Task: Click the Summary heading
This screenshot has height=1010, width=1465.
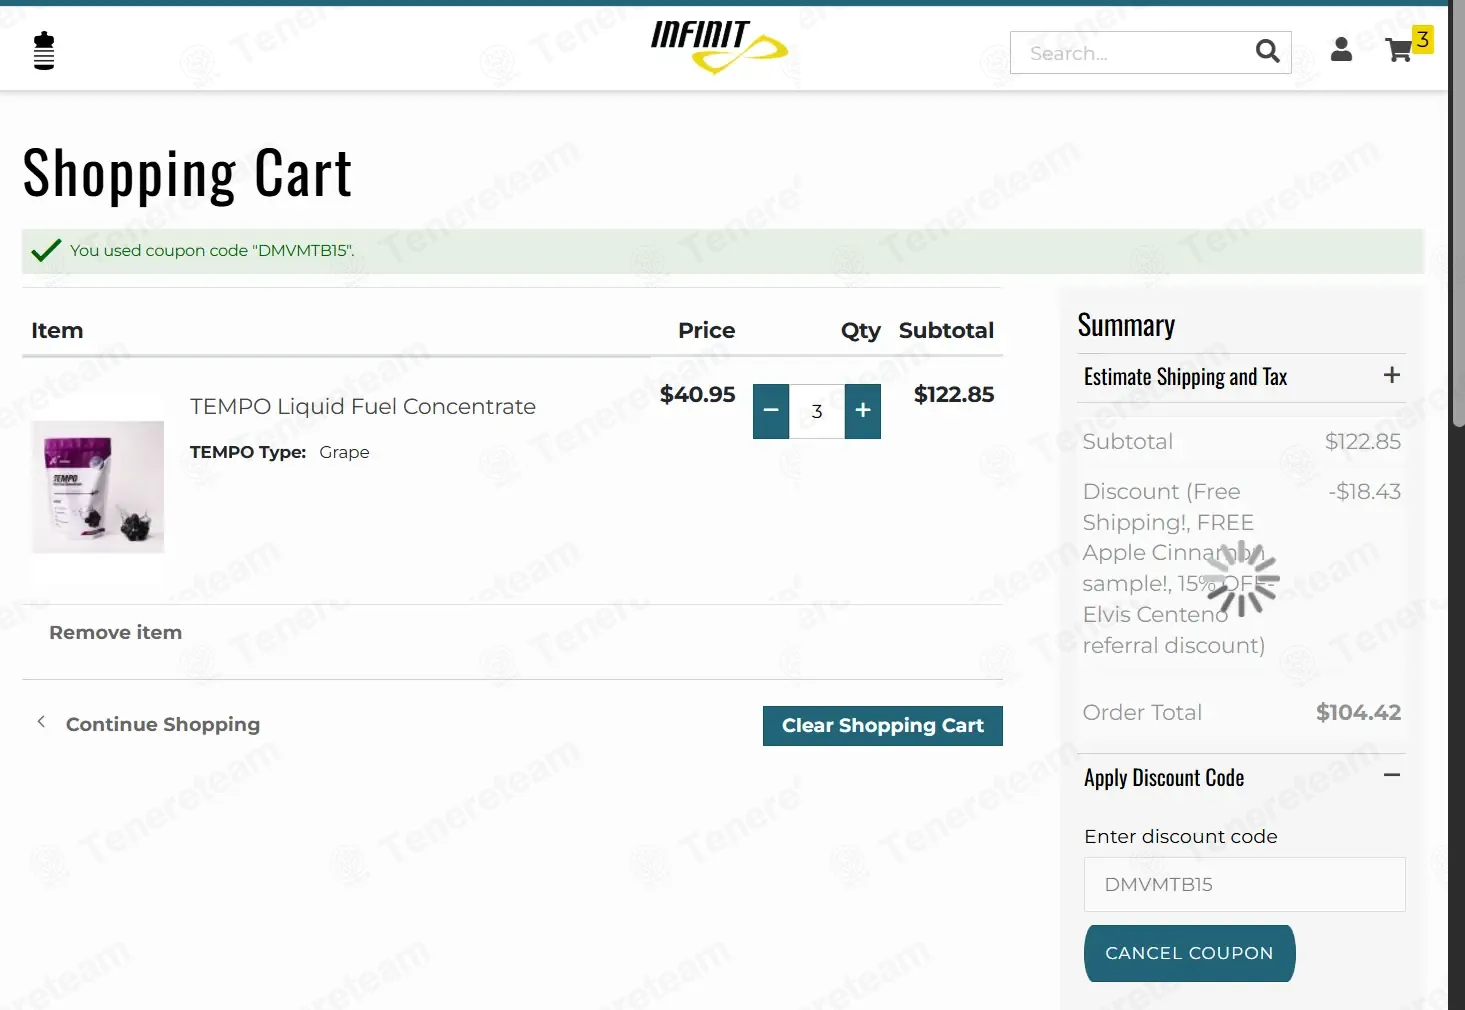Action: click(1126, 326)
